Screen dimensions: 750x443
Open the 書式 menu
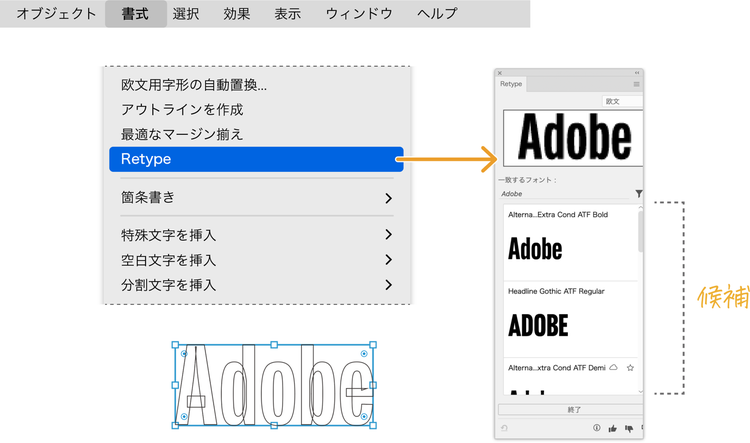[x=135, y=13]
